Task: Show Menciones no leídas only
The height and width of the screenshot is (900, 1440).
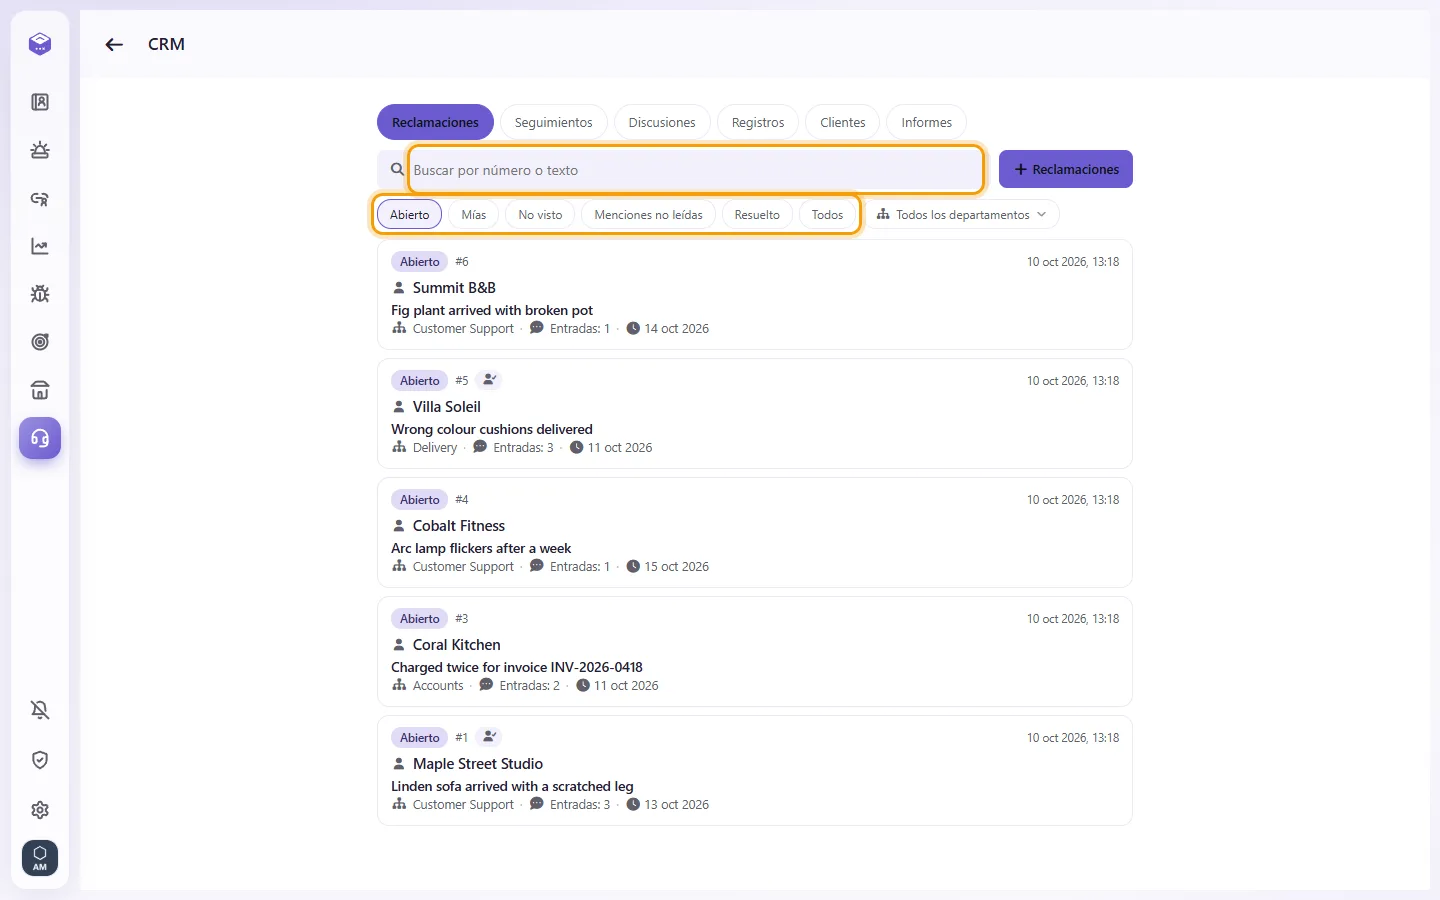Action: [648, 215]
